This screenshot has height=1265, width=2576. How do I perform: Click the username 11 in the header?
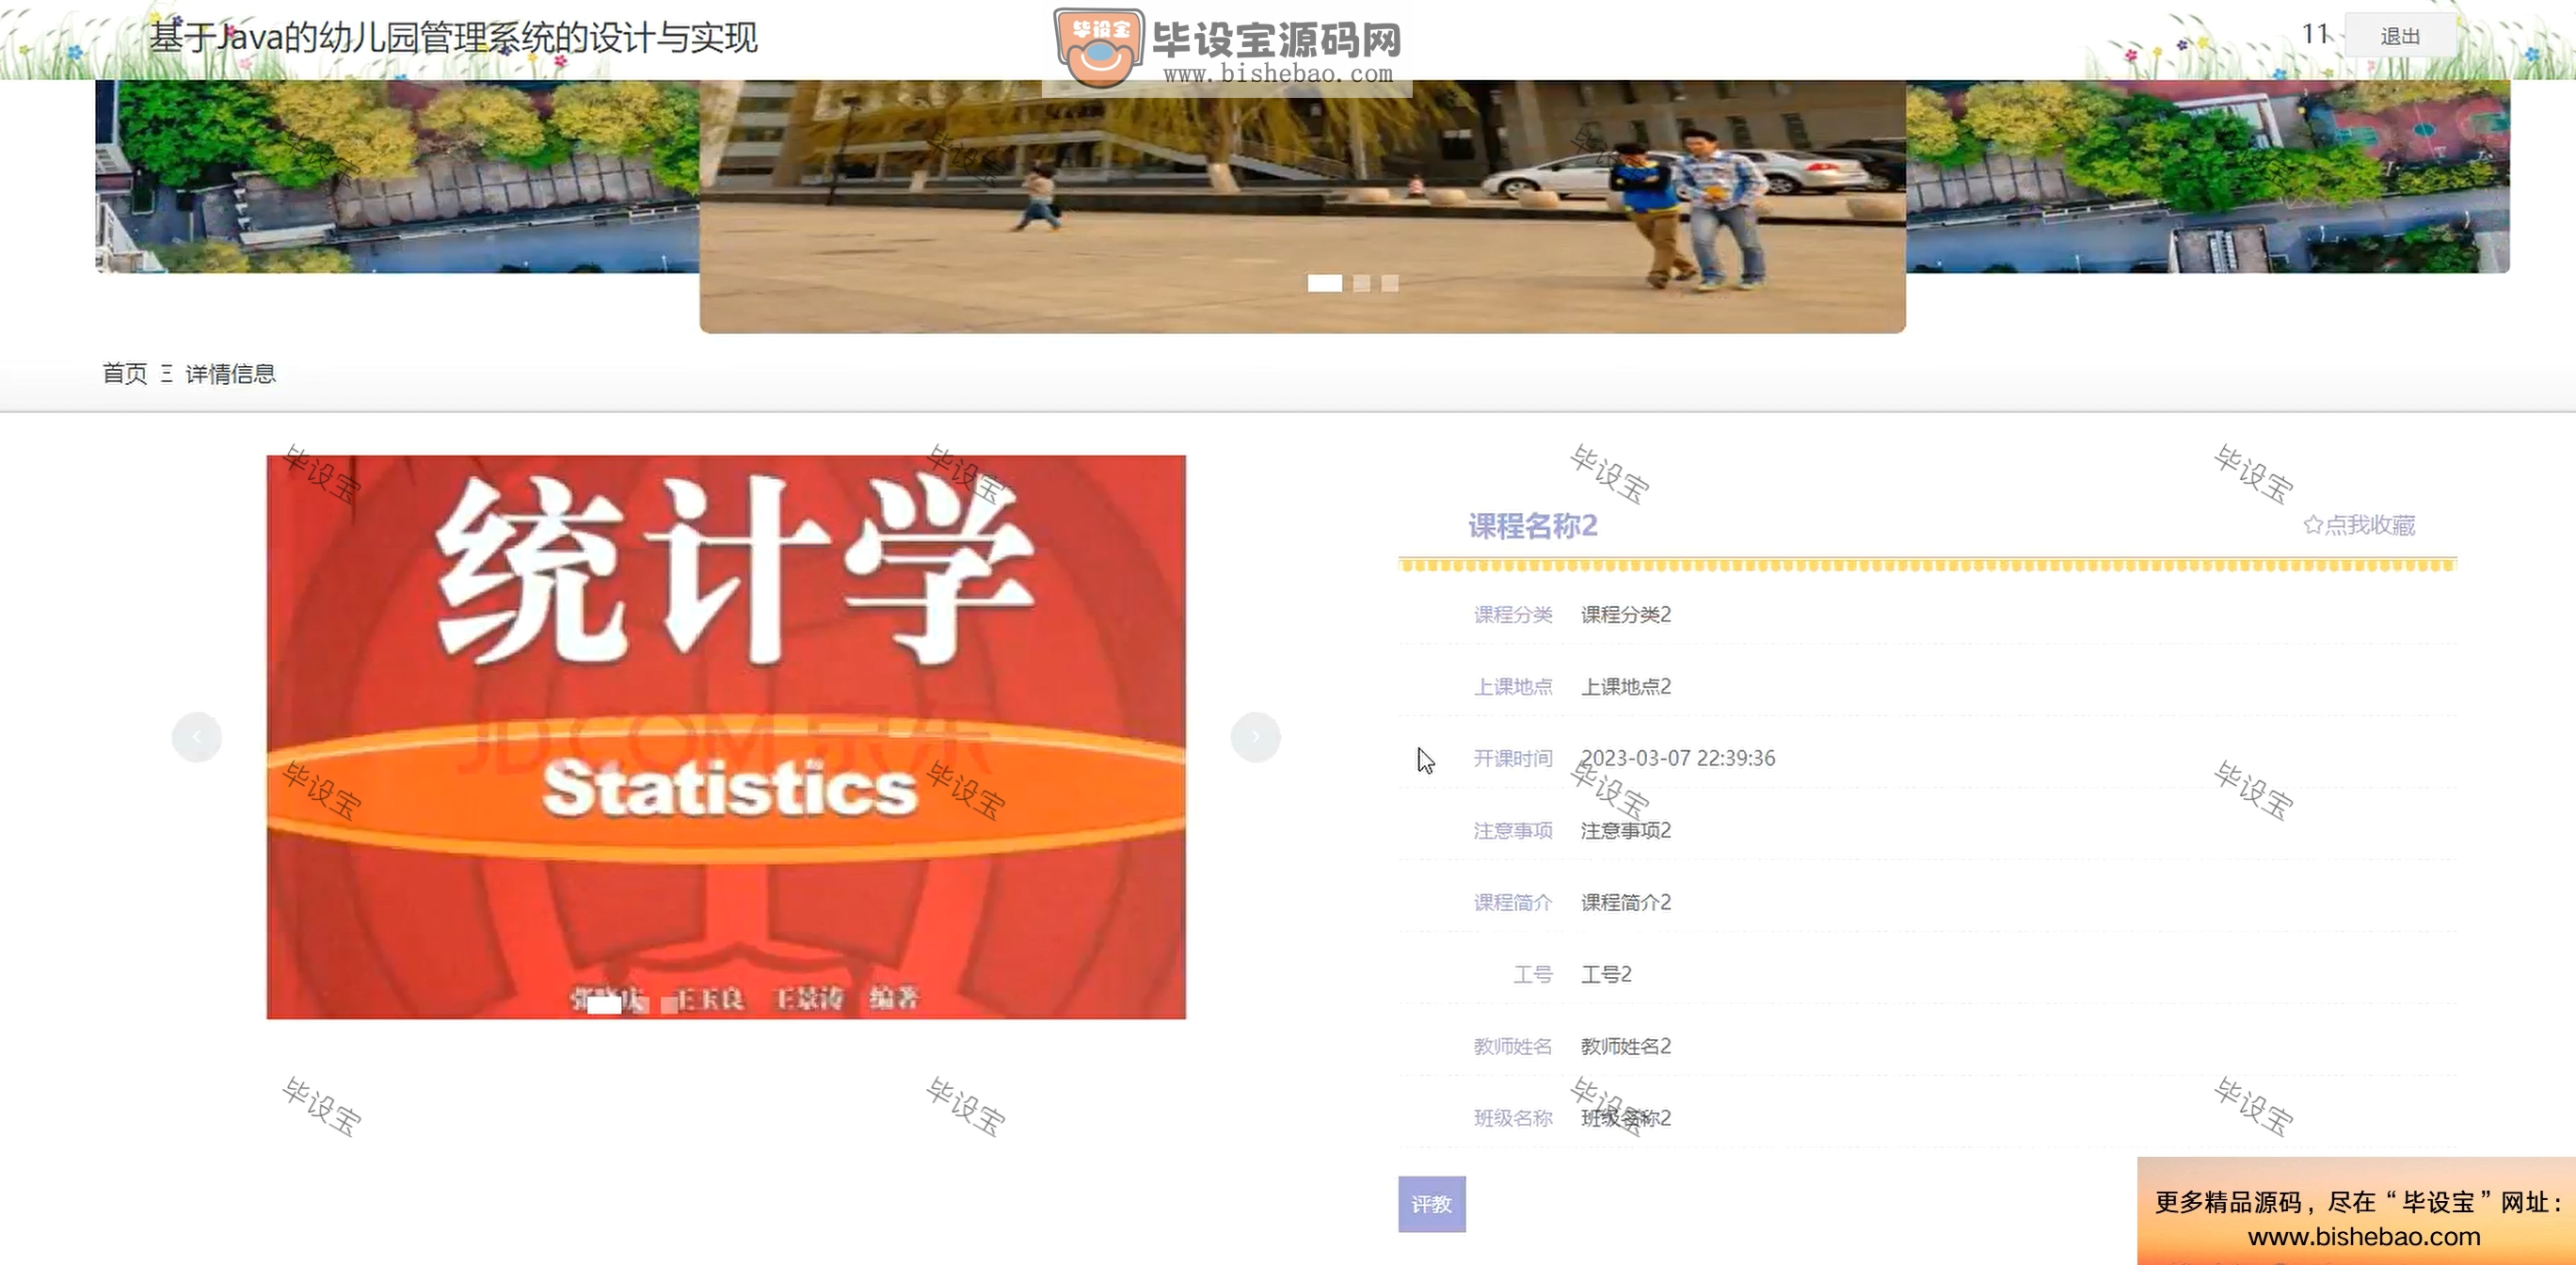coord(2315,34)
